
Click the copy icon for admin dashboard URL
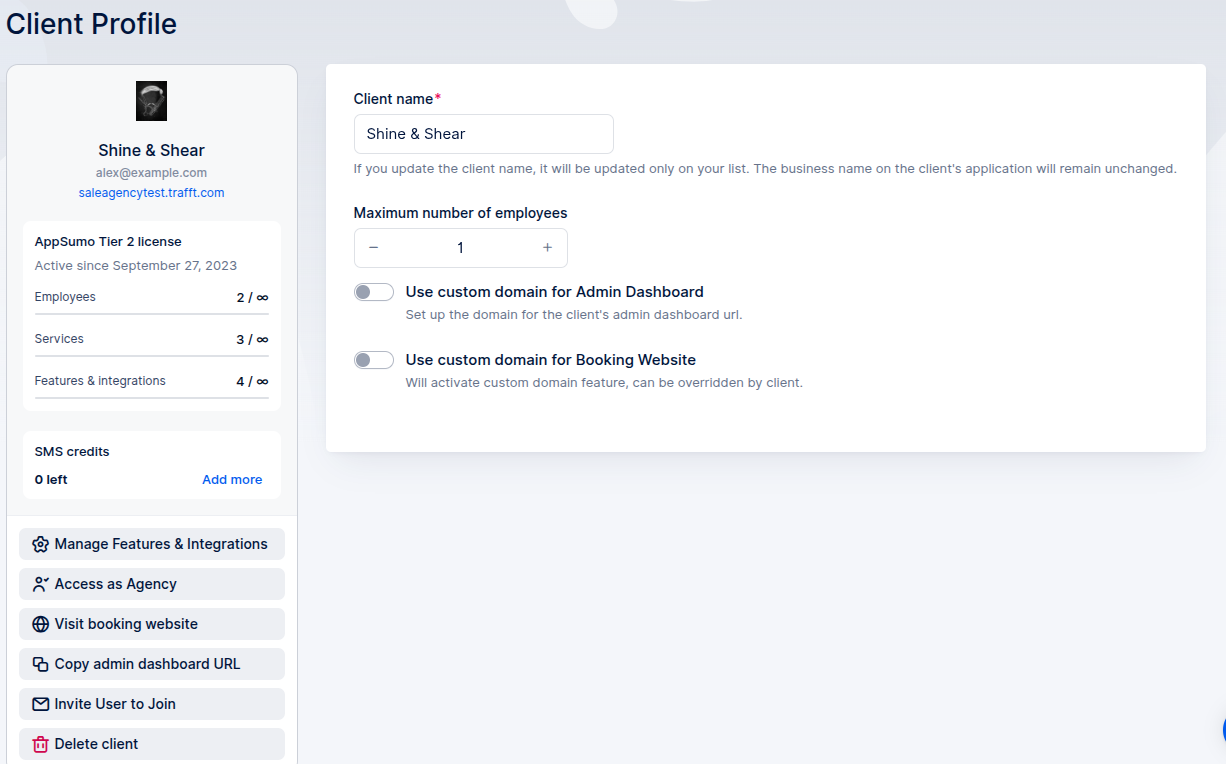click(x=40, y=664)
